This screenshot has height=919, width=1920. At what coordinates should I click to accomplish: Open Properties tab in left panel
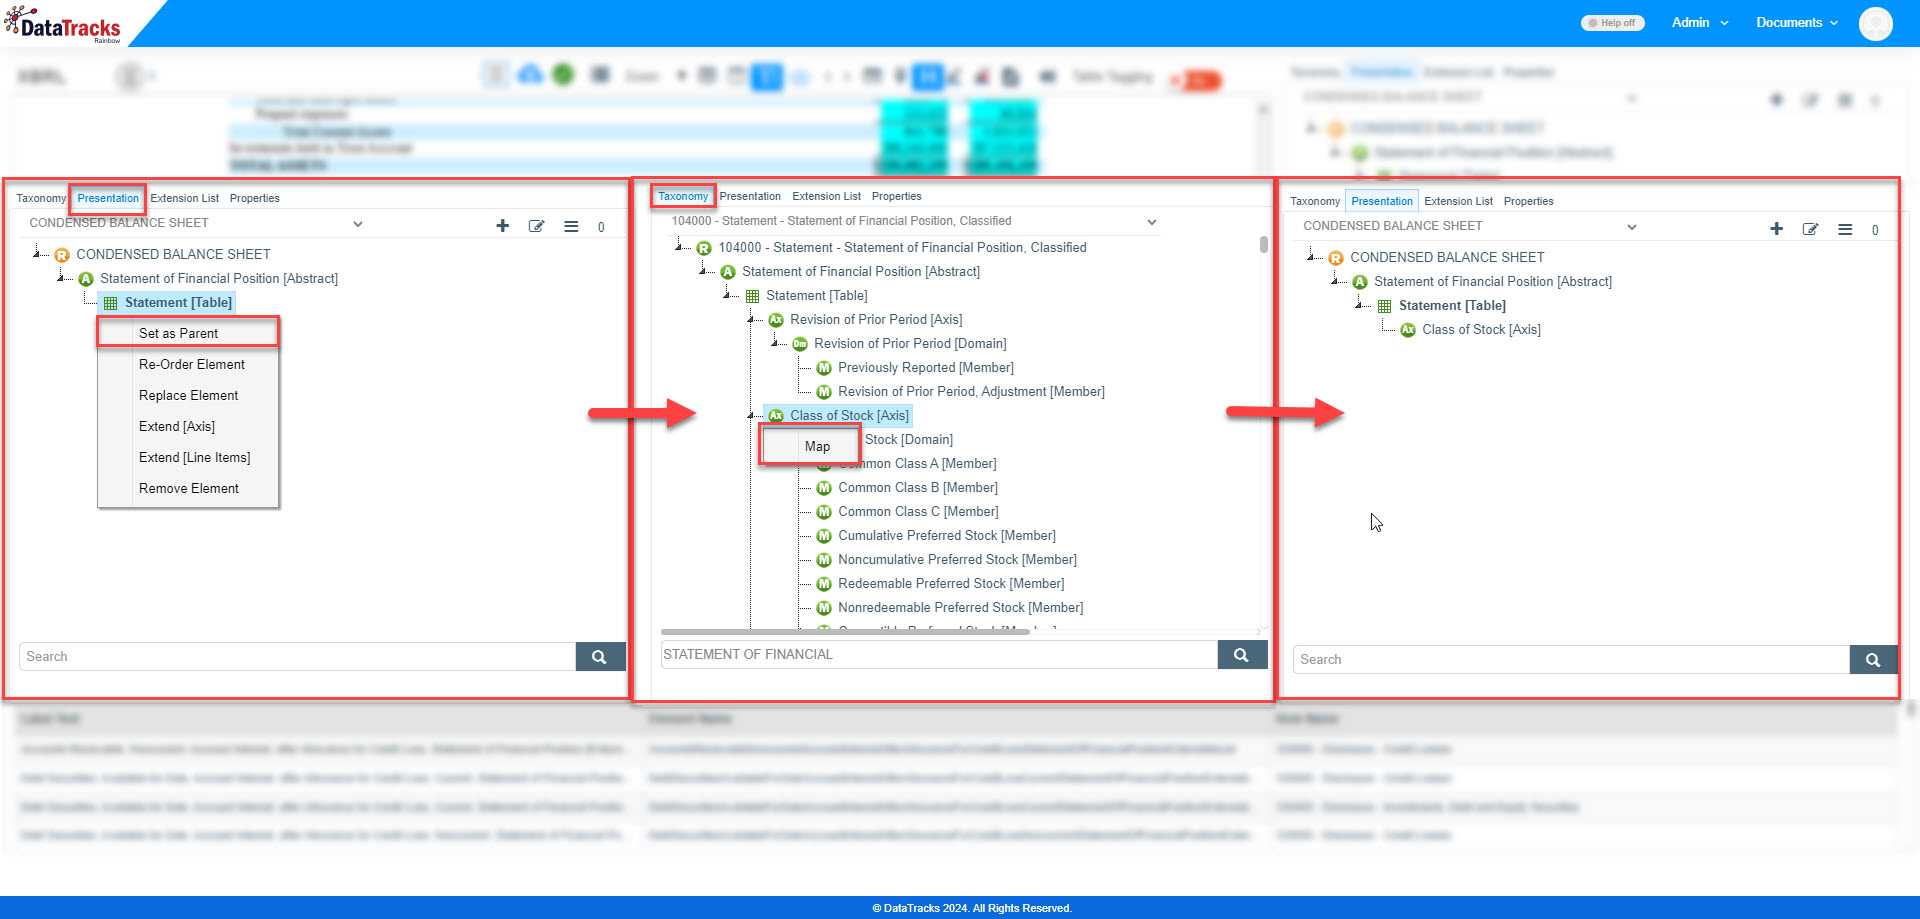[x=254, y=198]
